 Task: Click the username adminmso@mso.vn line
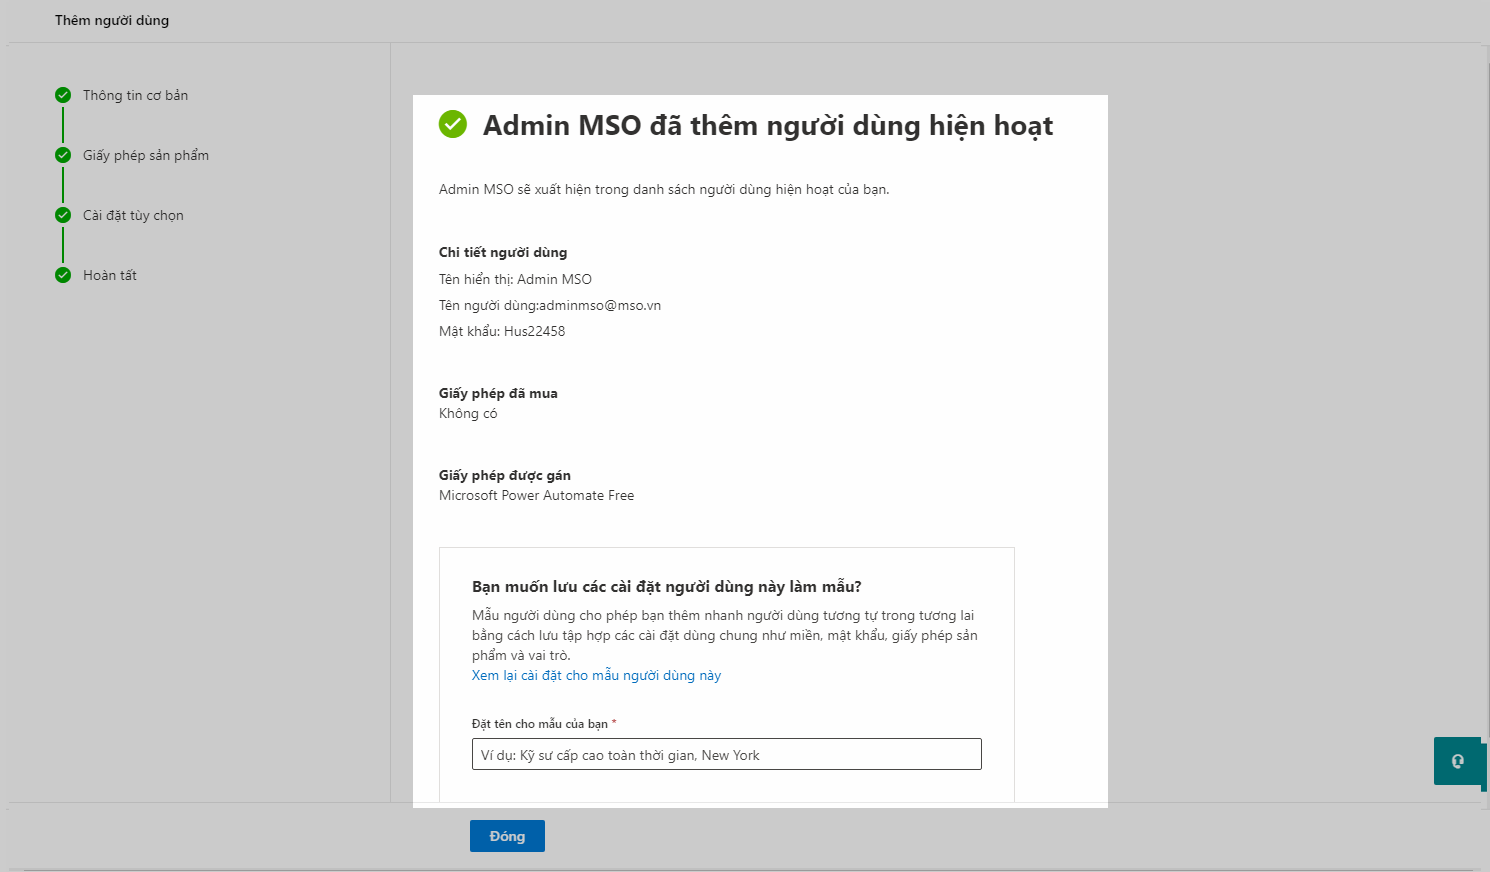click(x=550, y=306)
